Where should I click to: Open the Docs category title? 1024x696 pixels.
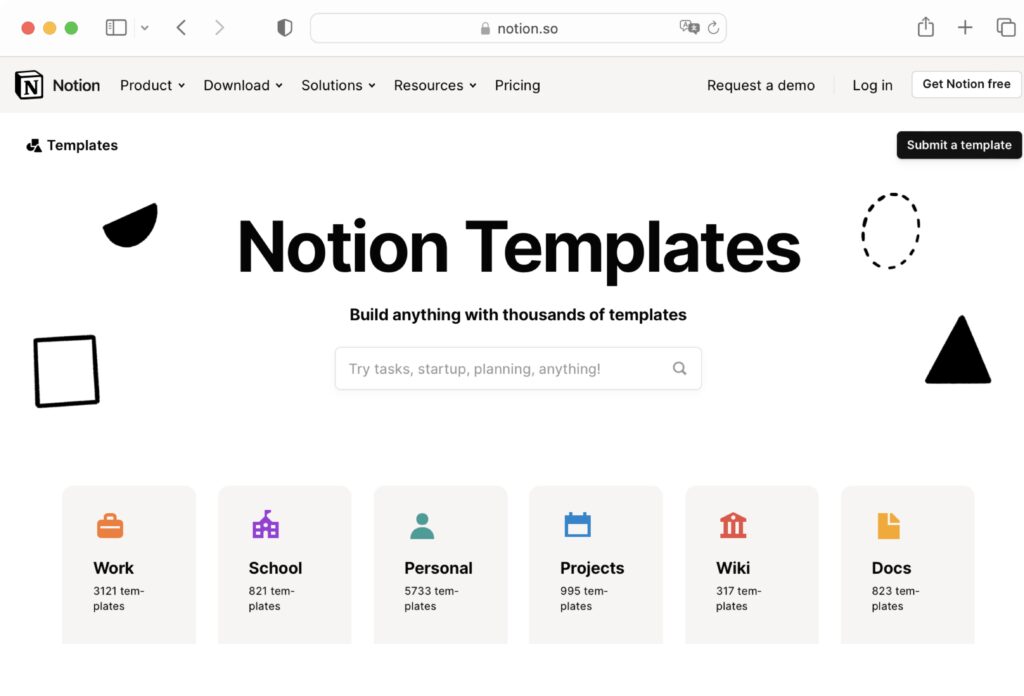coord(891,568)
